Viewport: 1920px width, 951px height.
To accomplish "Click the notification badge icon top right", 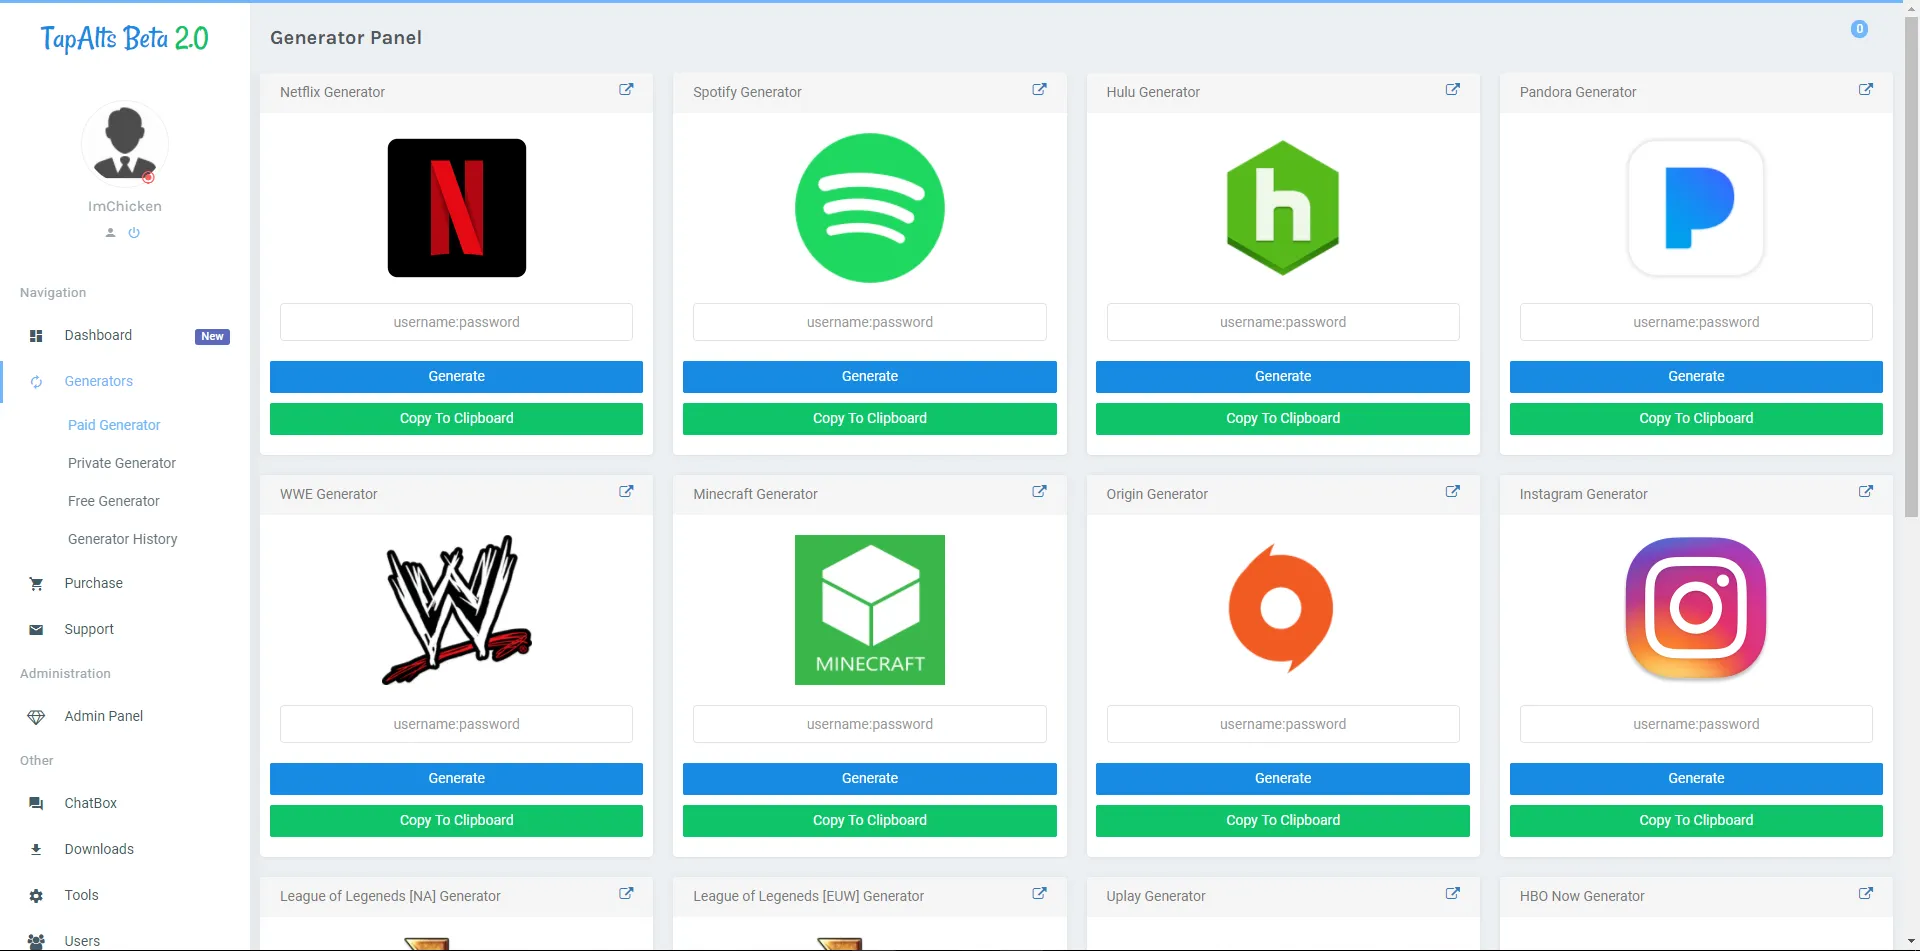I will click(x=1859, y=29).
